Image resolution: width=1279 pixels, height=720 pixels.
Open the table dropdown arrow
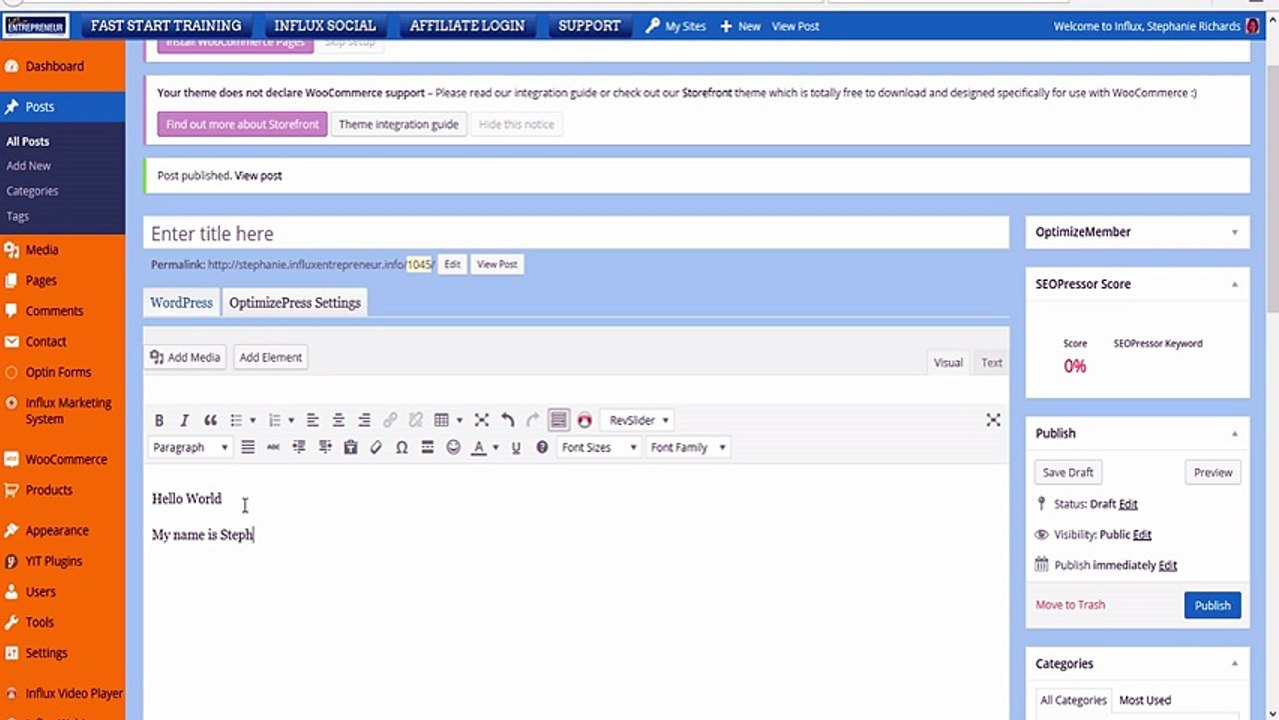(x=459, y=420)
